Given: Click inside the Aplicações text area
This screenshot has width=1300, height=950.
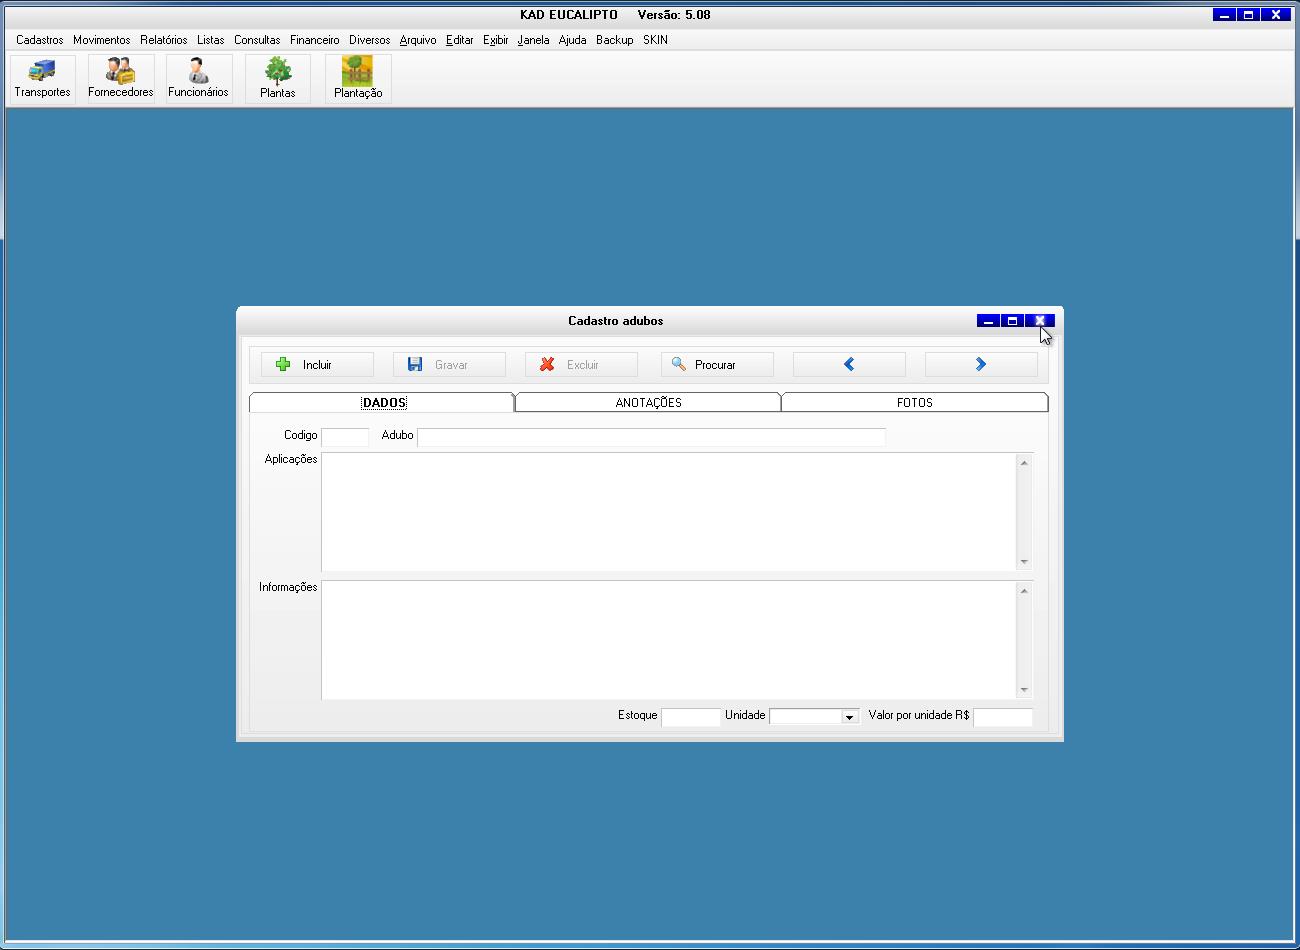Looking at the screenshot, I should coord(668,511).
